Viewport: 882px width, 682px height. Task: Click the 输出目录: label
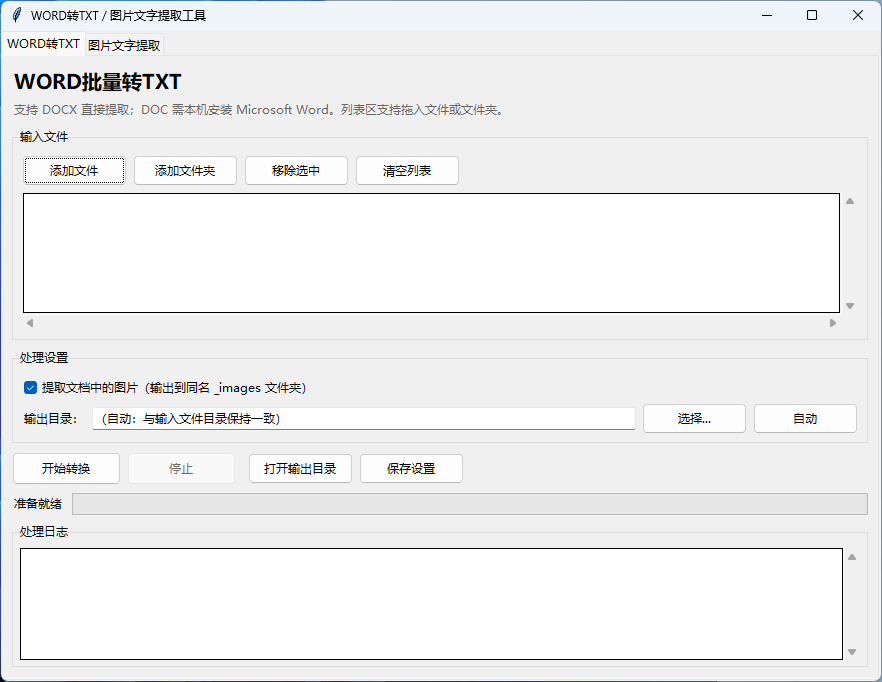coord(51,419)
